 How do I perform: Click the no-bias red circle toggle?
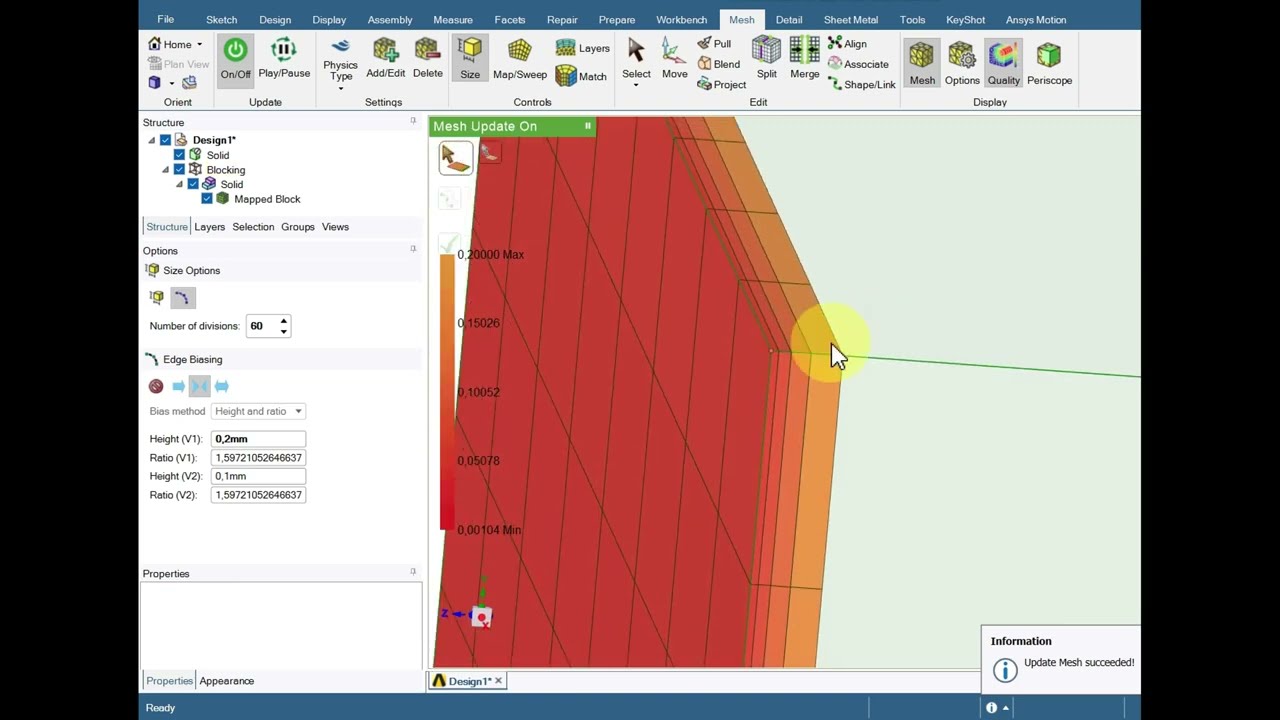click(156, 386)
